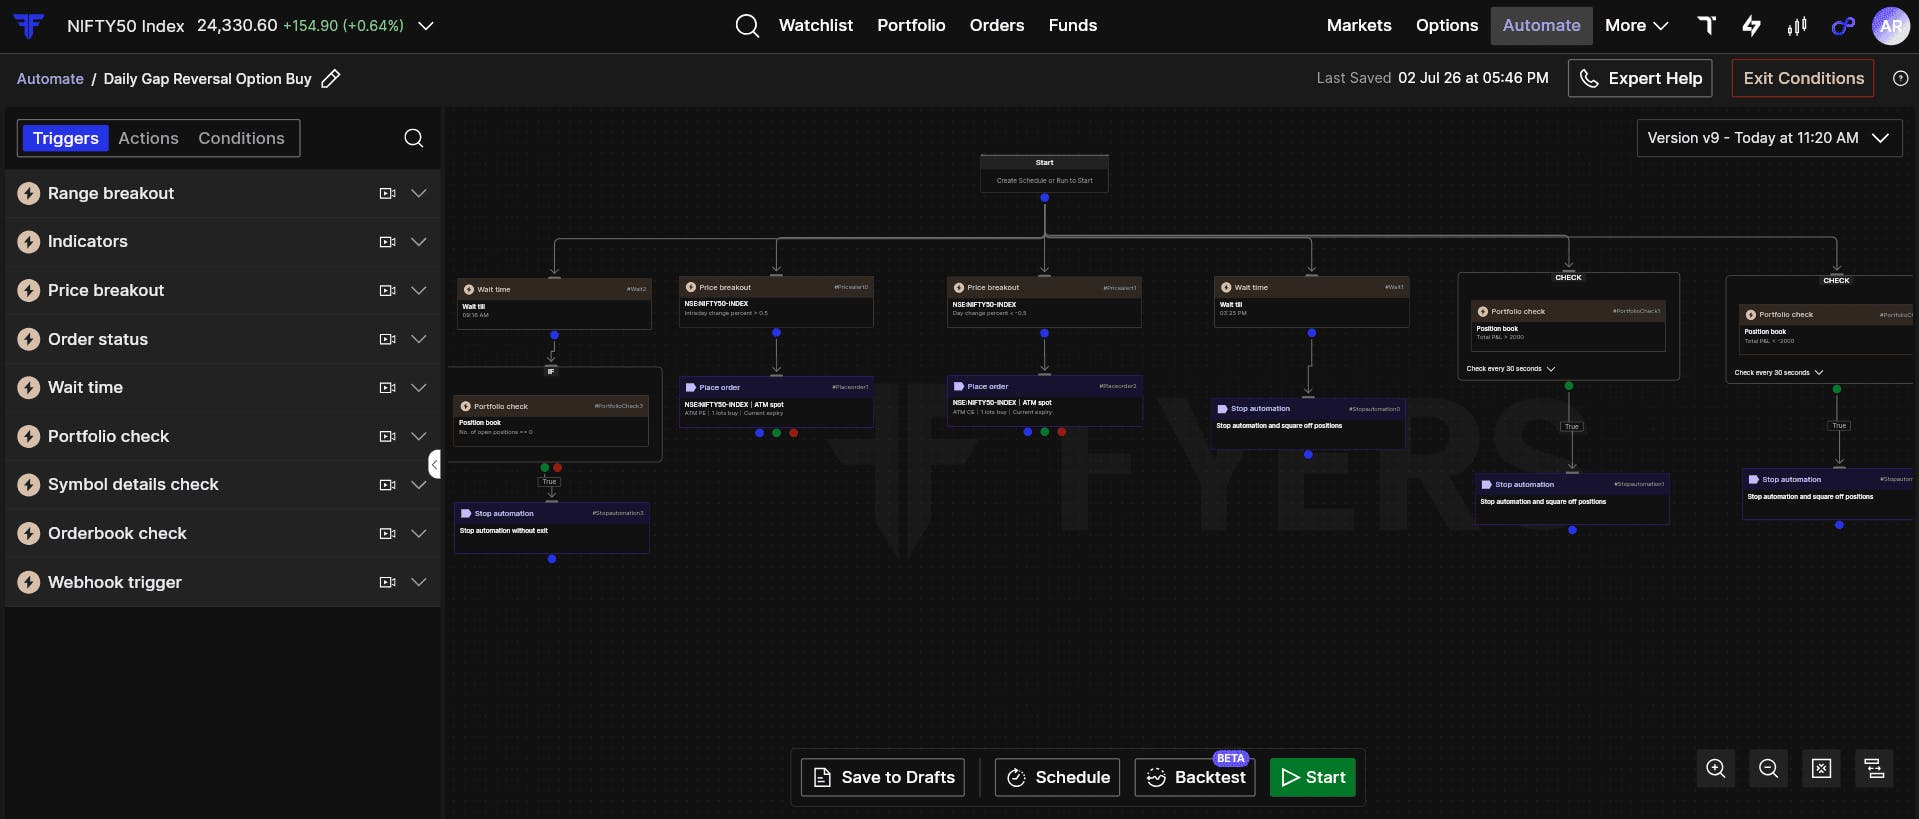The height and width of the screenshot is (819, 1919).
Task: Open the search icon in top navigation
Action: pyautogui.click(x=747, y=26)
